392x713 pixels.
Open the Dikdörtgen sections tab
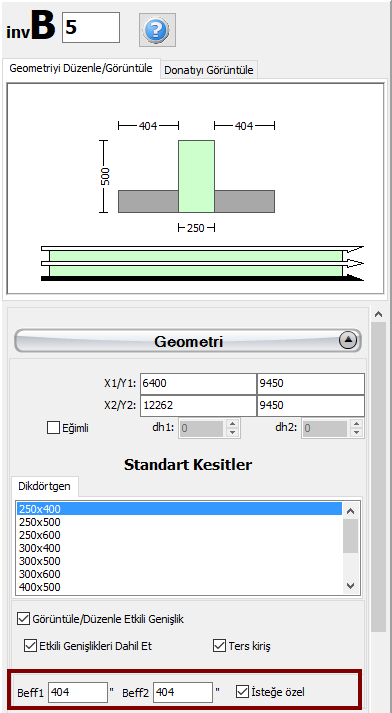click(44, 486)
